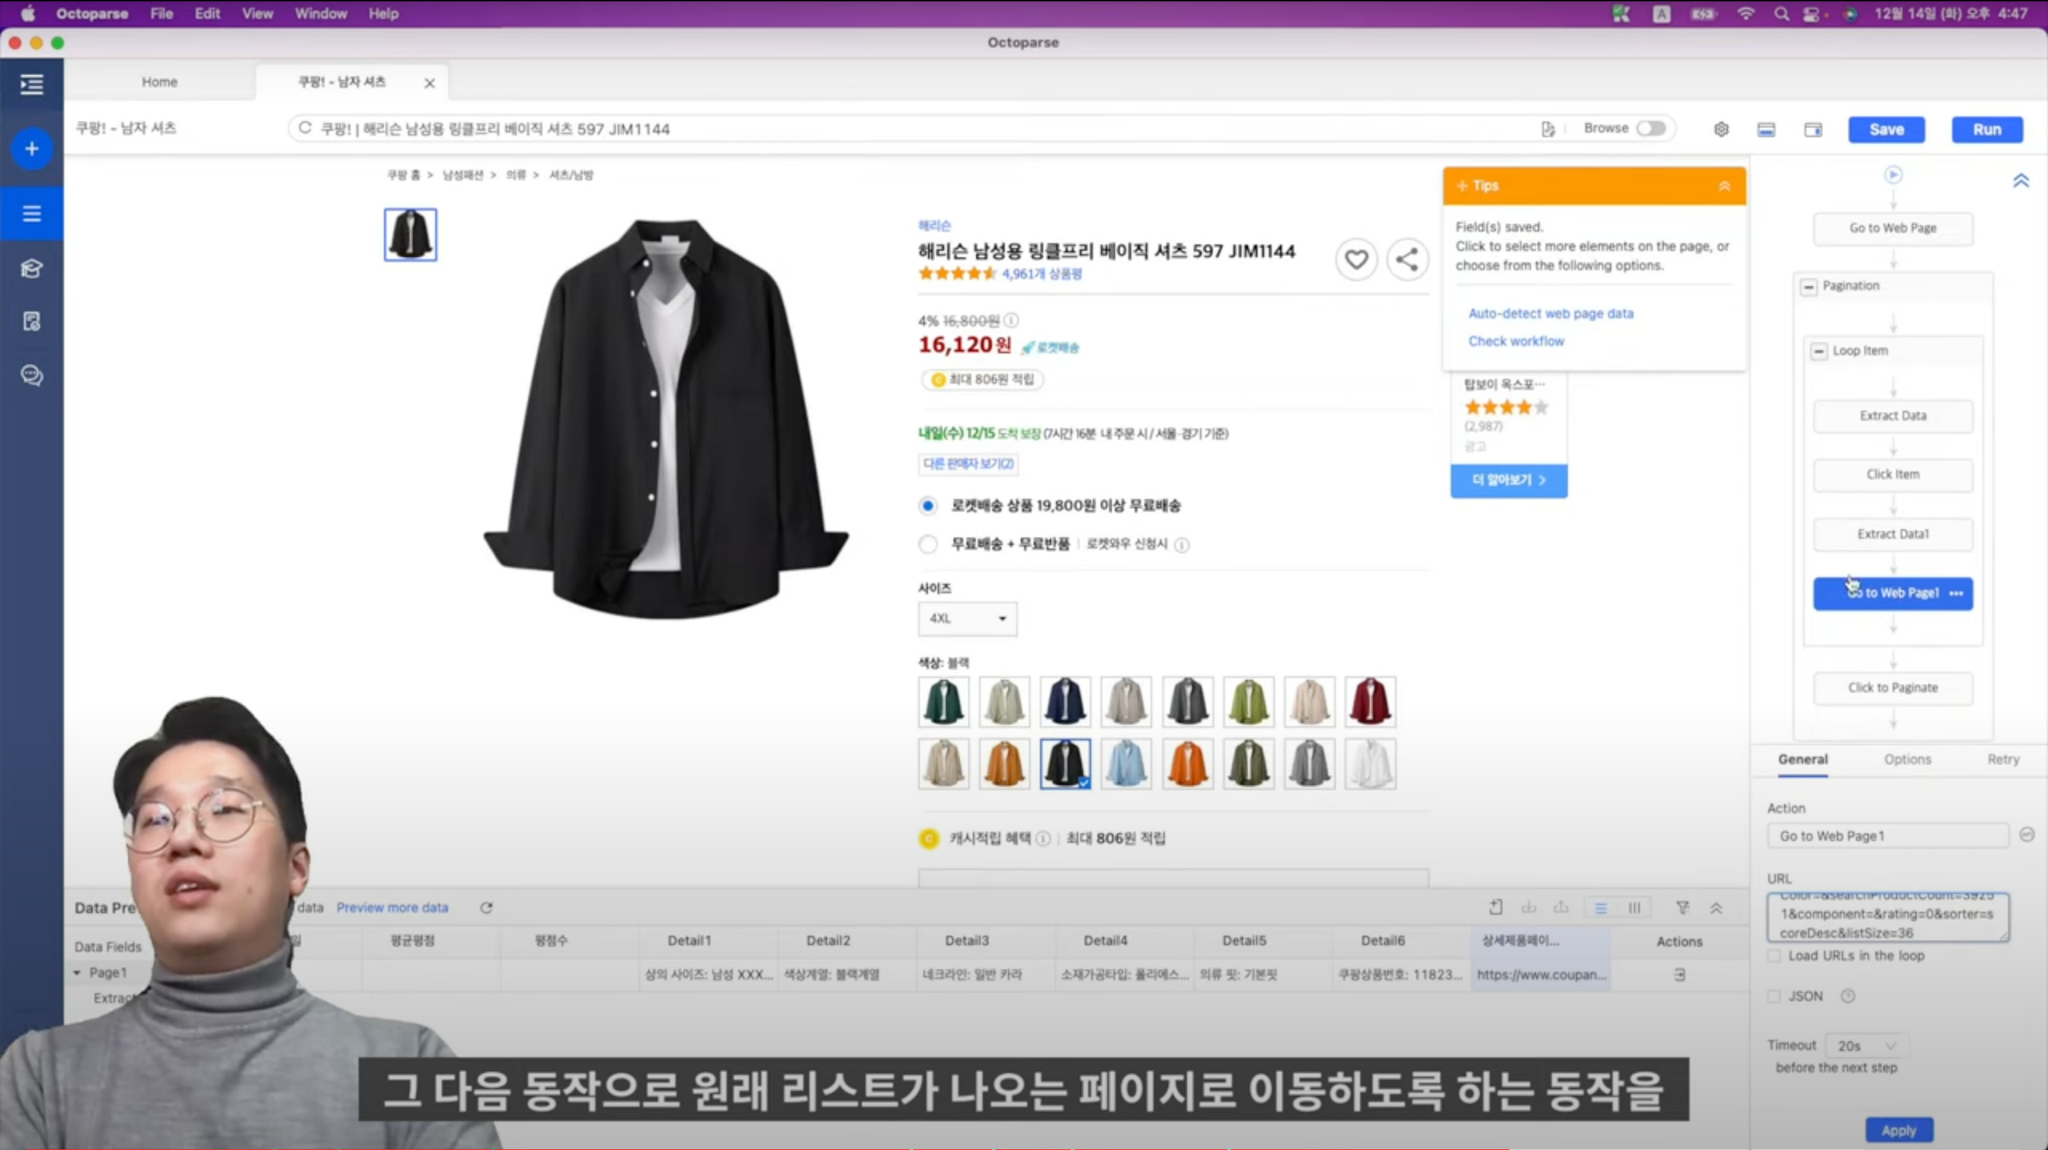
Task: Click the filter icon in data preview
Action: [1683, 908]
